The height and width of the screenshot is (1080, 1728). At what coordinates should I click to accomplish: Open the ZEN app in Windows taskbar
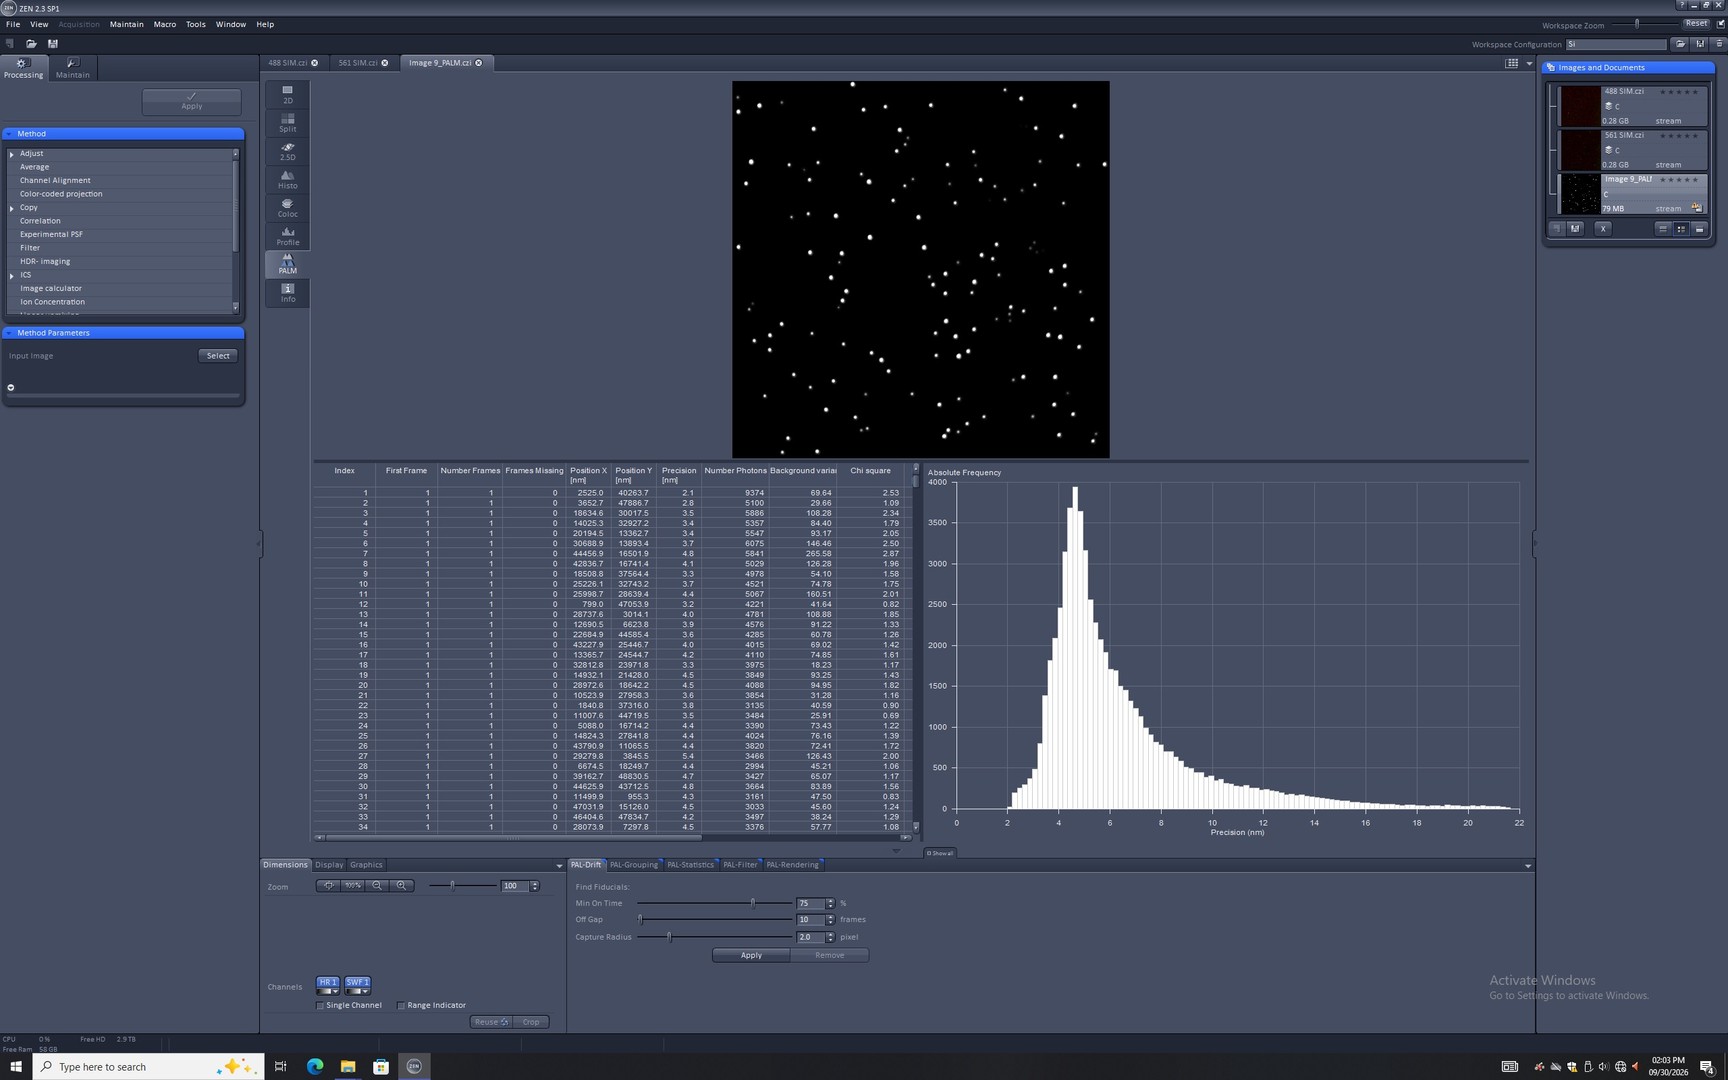click(414, 1066)
